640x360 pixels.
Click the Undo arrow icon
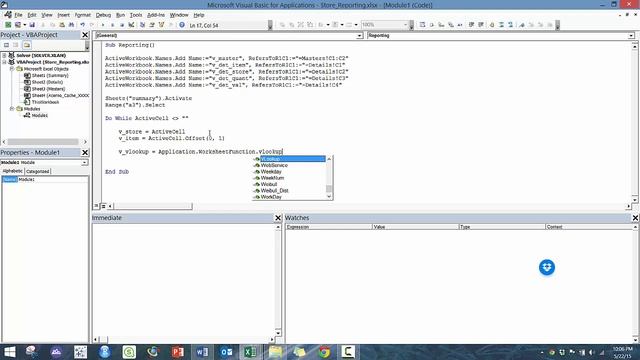pos(82,25)
